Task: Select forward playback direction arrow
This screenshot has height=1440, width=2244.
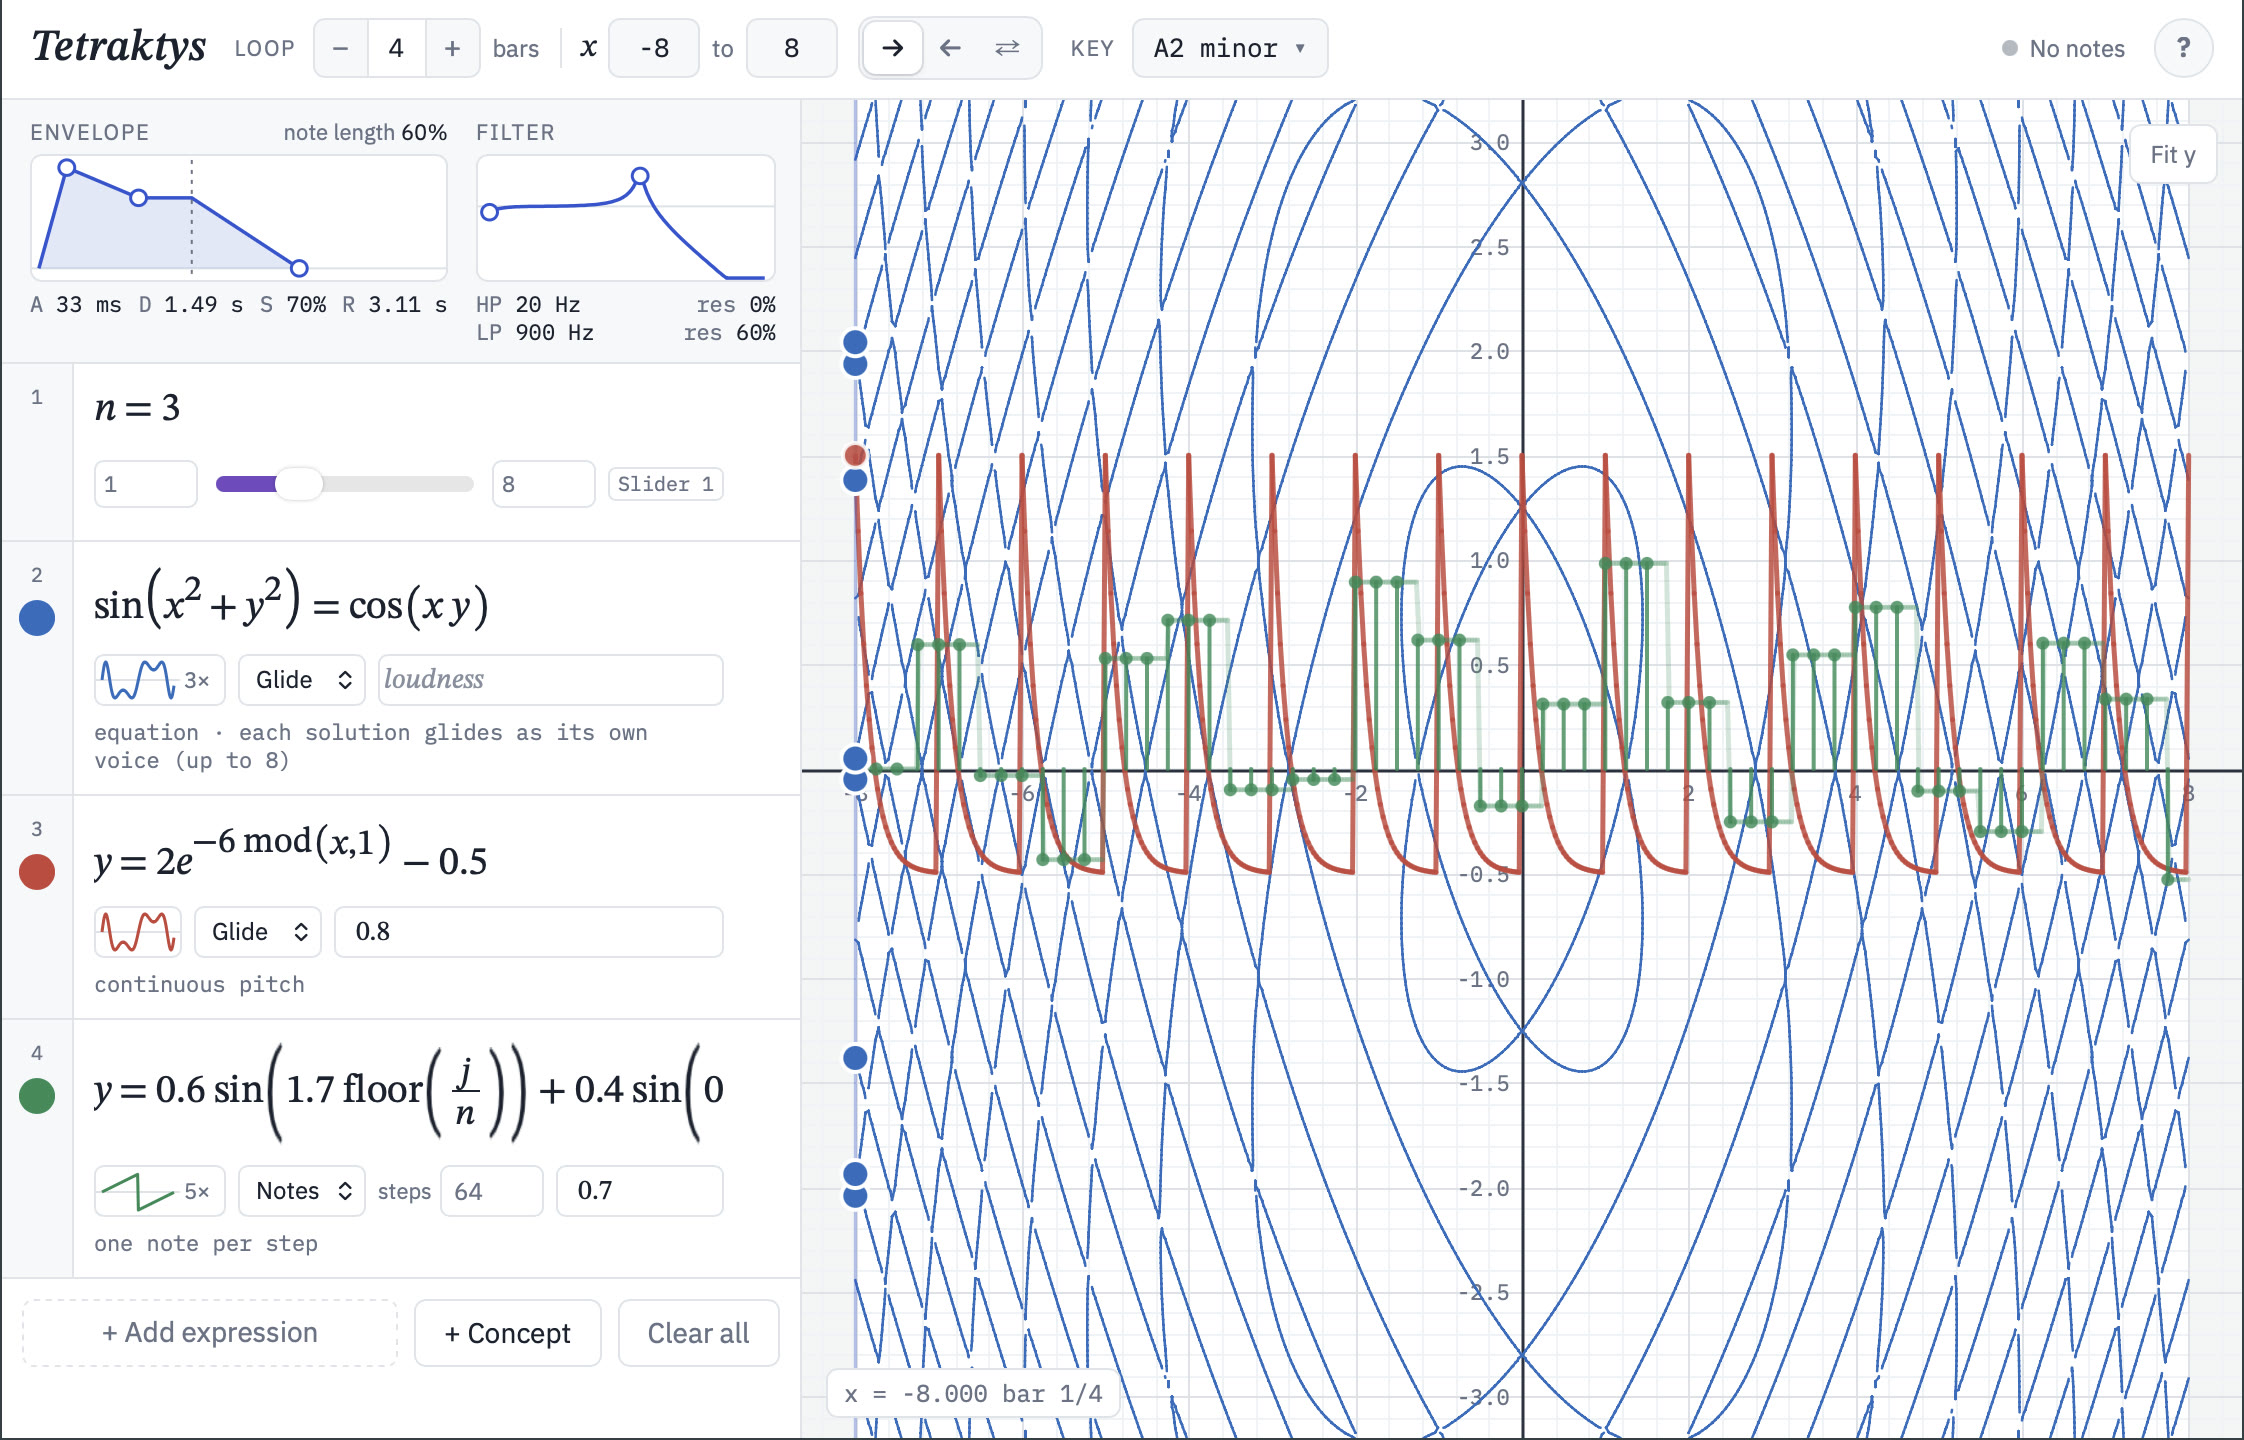Action: (893, 48)
